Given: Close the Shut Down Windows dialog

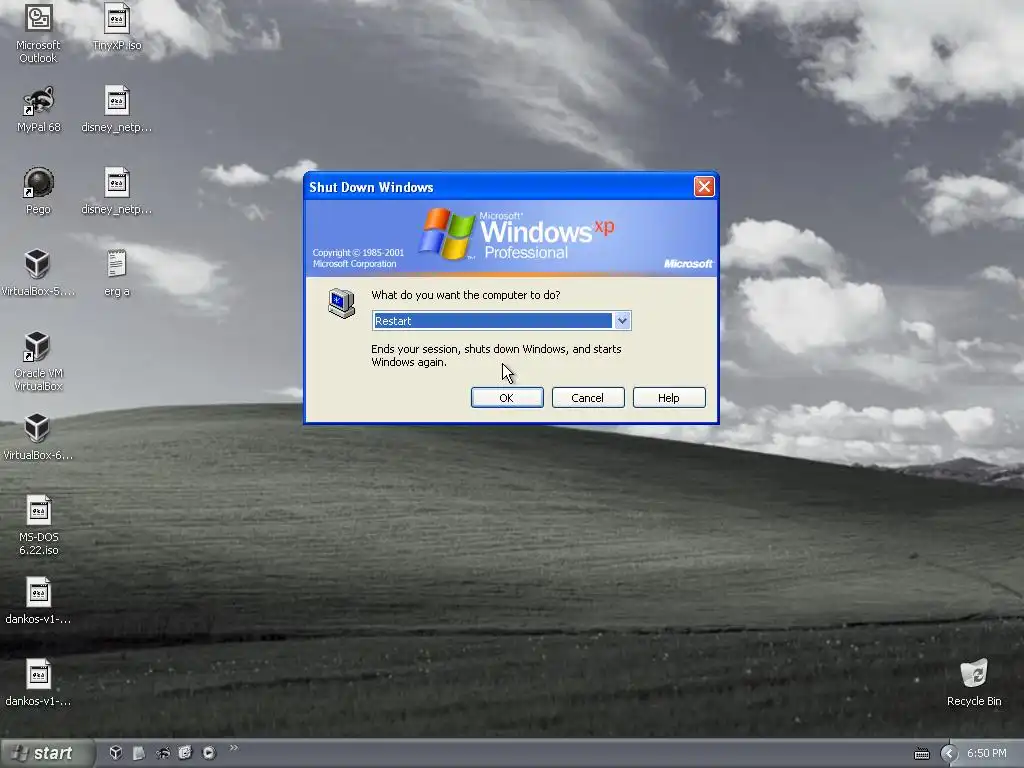Looking at the screenshot, I should click(x=704, y=187).
